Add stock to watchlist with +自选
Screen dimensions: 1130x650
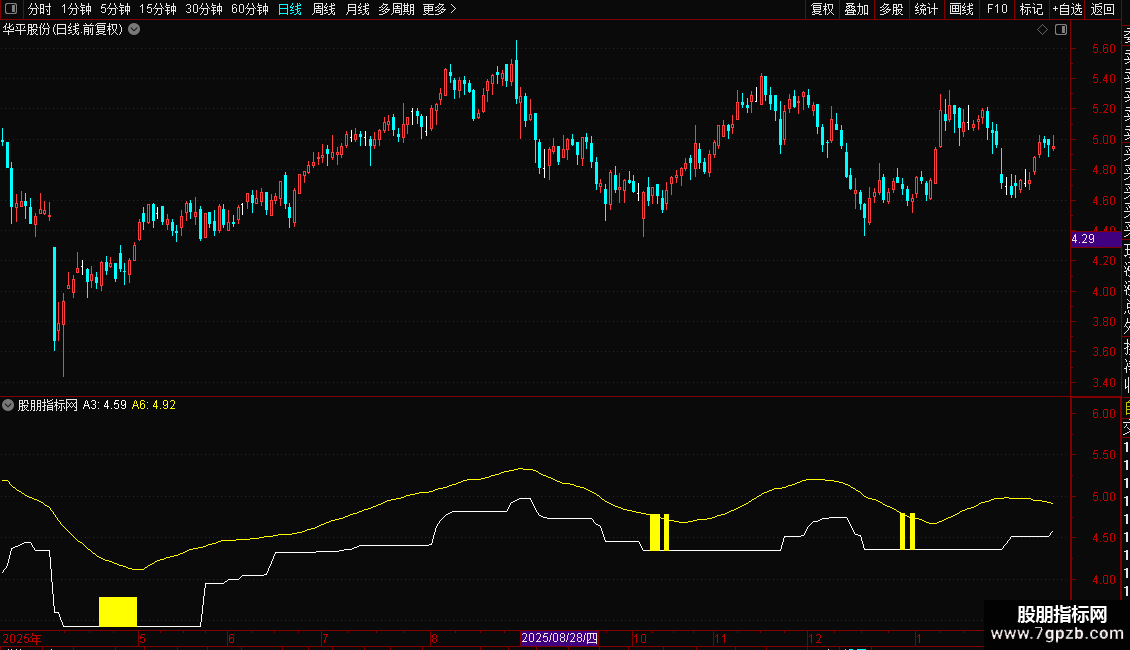click(x=1067, y=9)
